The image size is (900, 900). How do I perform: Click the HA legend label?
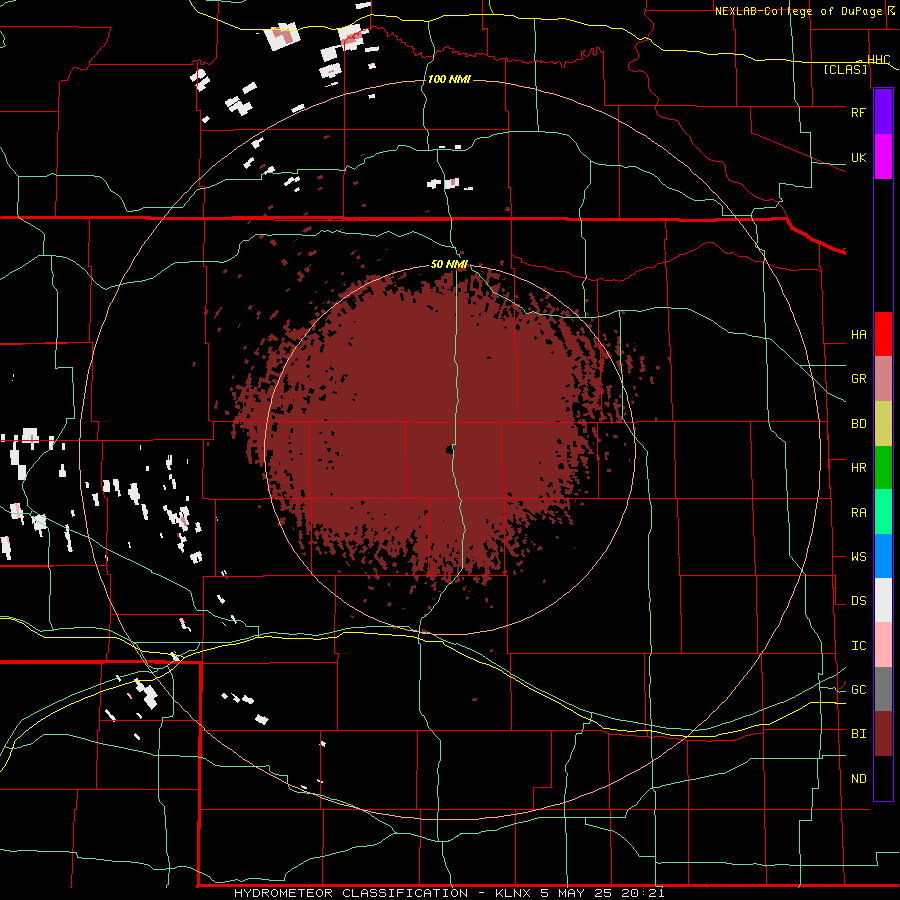click(x=858, y=335)
